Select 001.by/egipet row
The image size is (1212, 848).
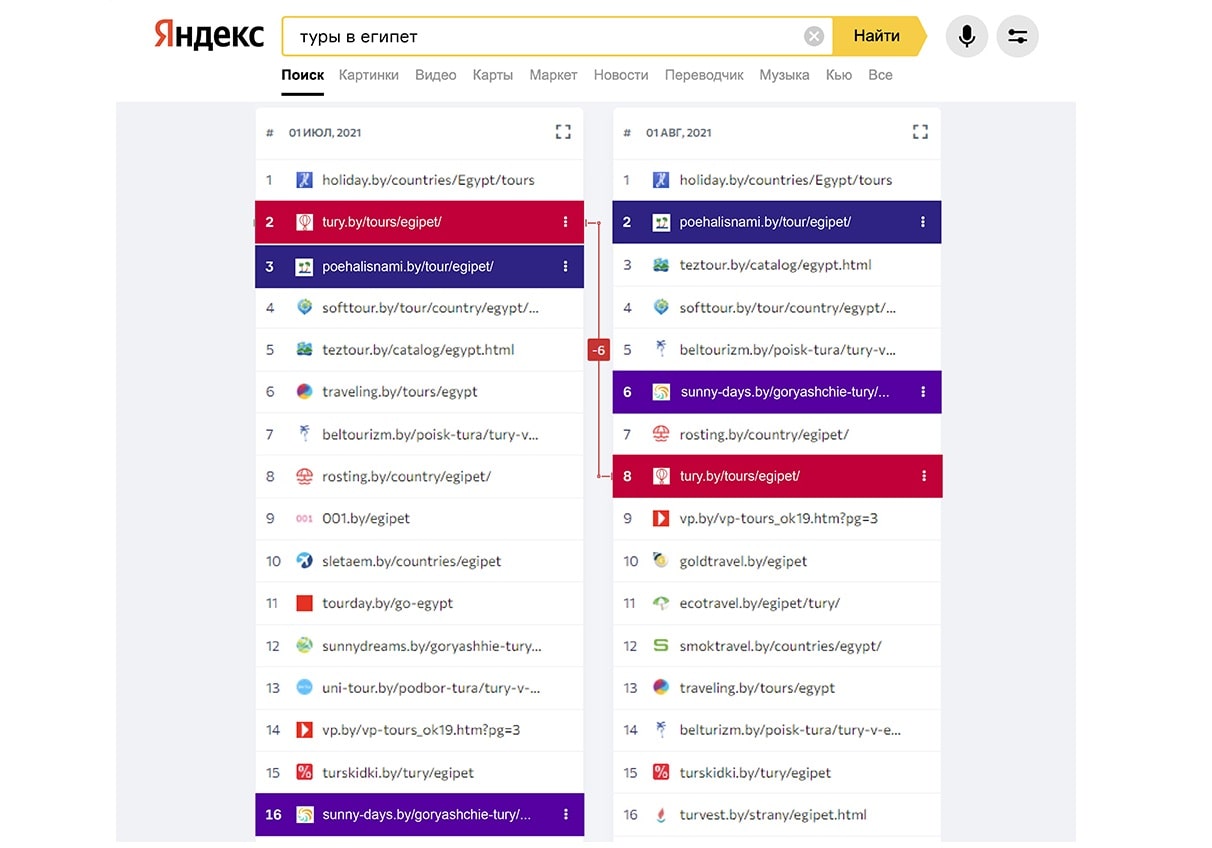tap(419, 518)
